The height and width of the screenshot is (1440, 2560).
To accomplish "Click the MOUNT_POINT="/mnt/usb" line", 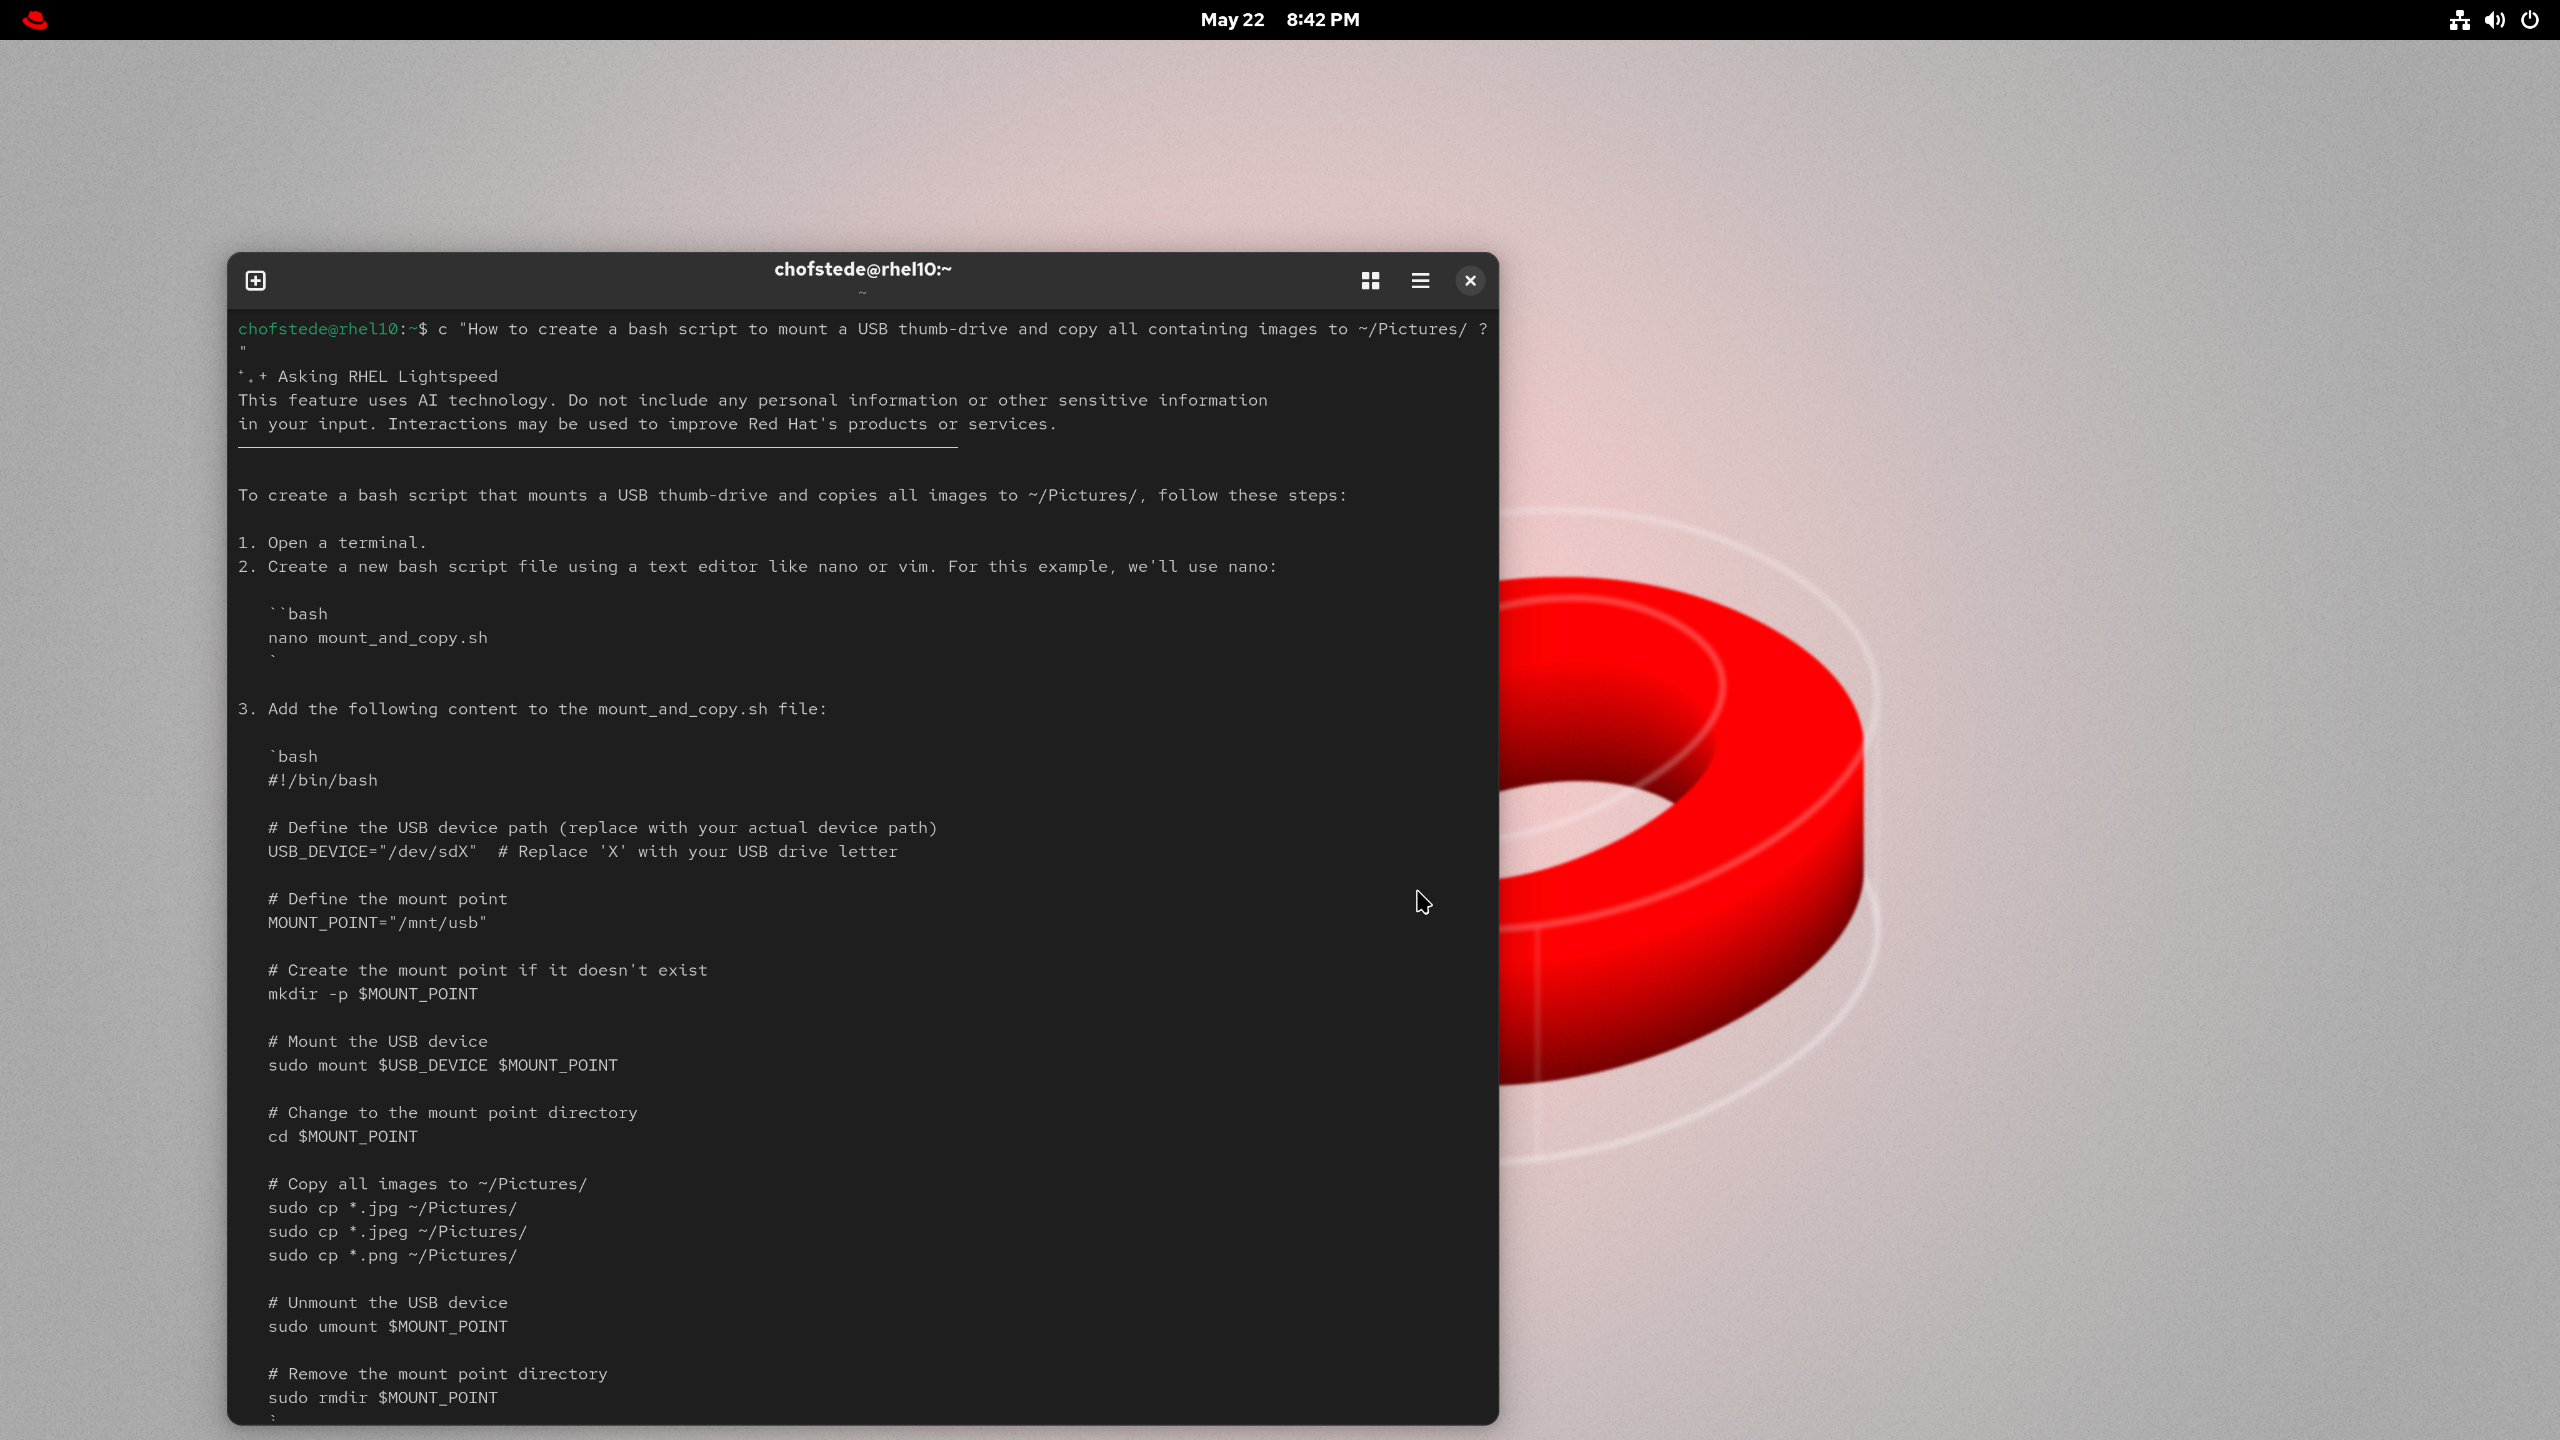I will 377,923.
